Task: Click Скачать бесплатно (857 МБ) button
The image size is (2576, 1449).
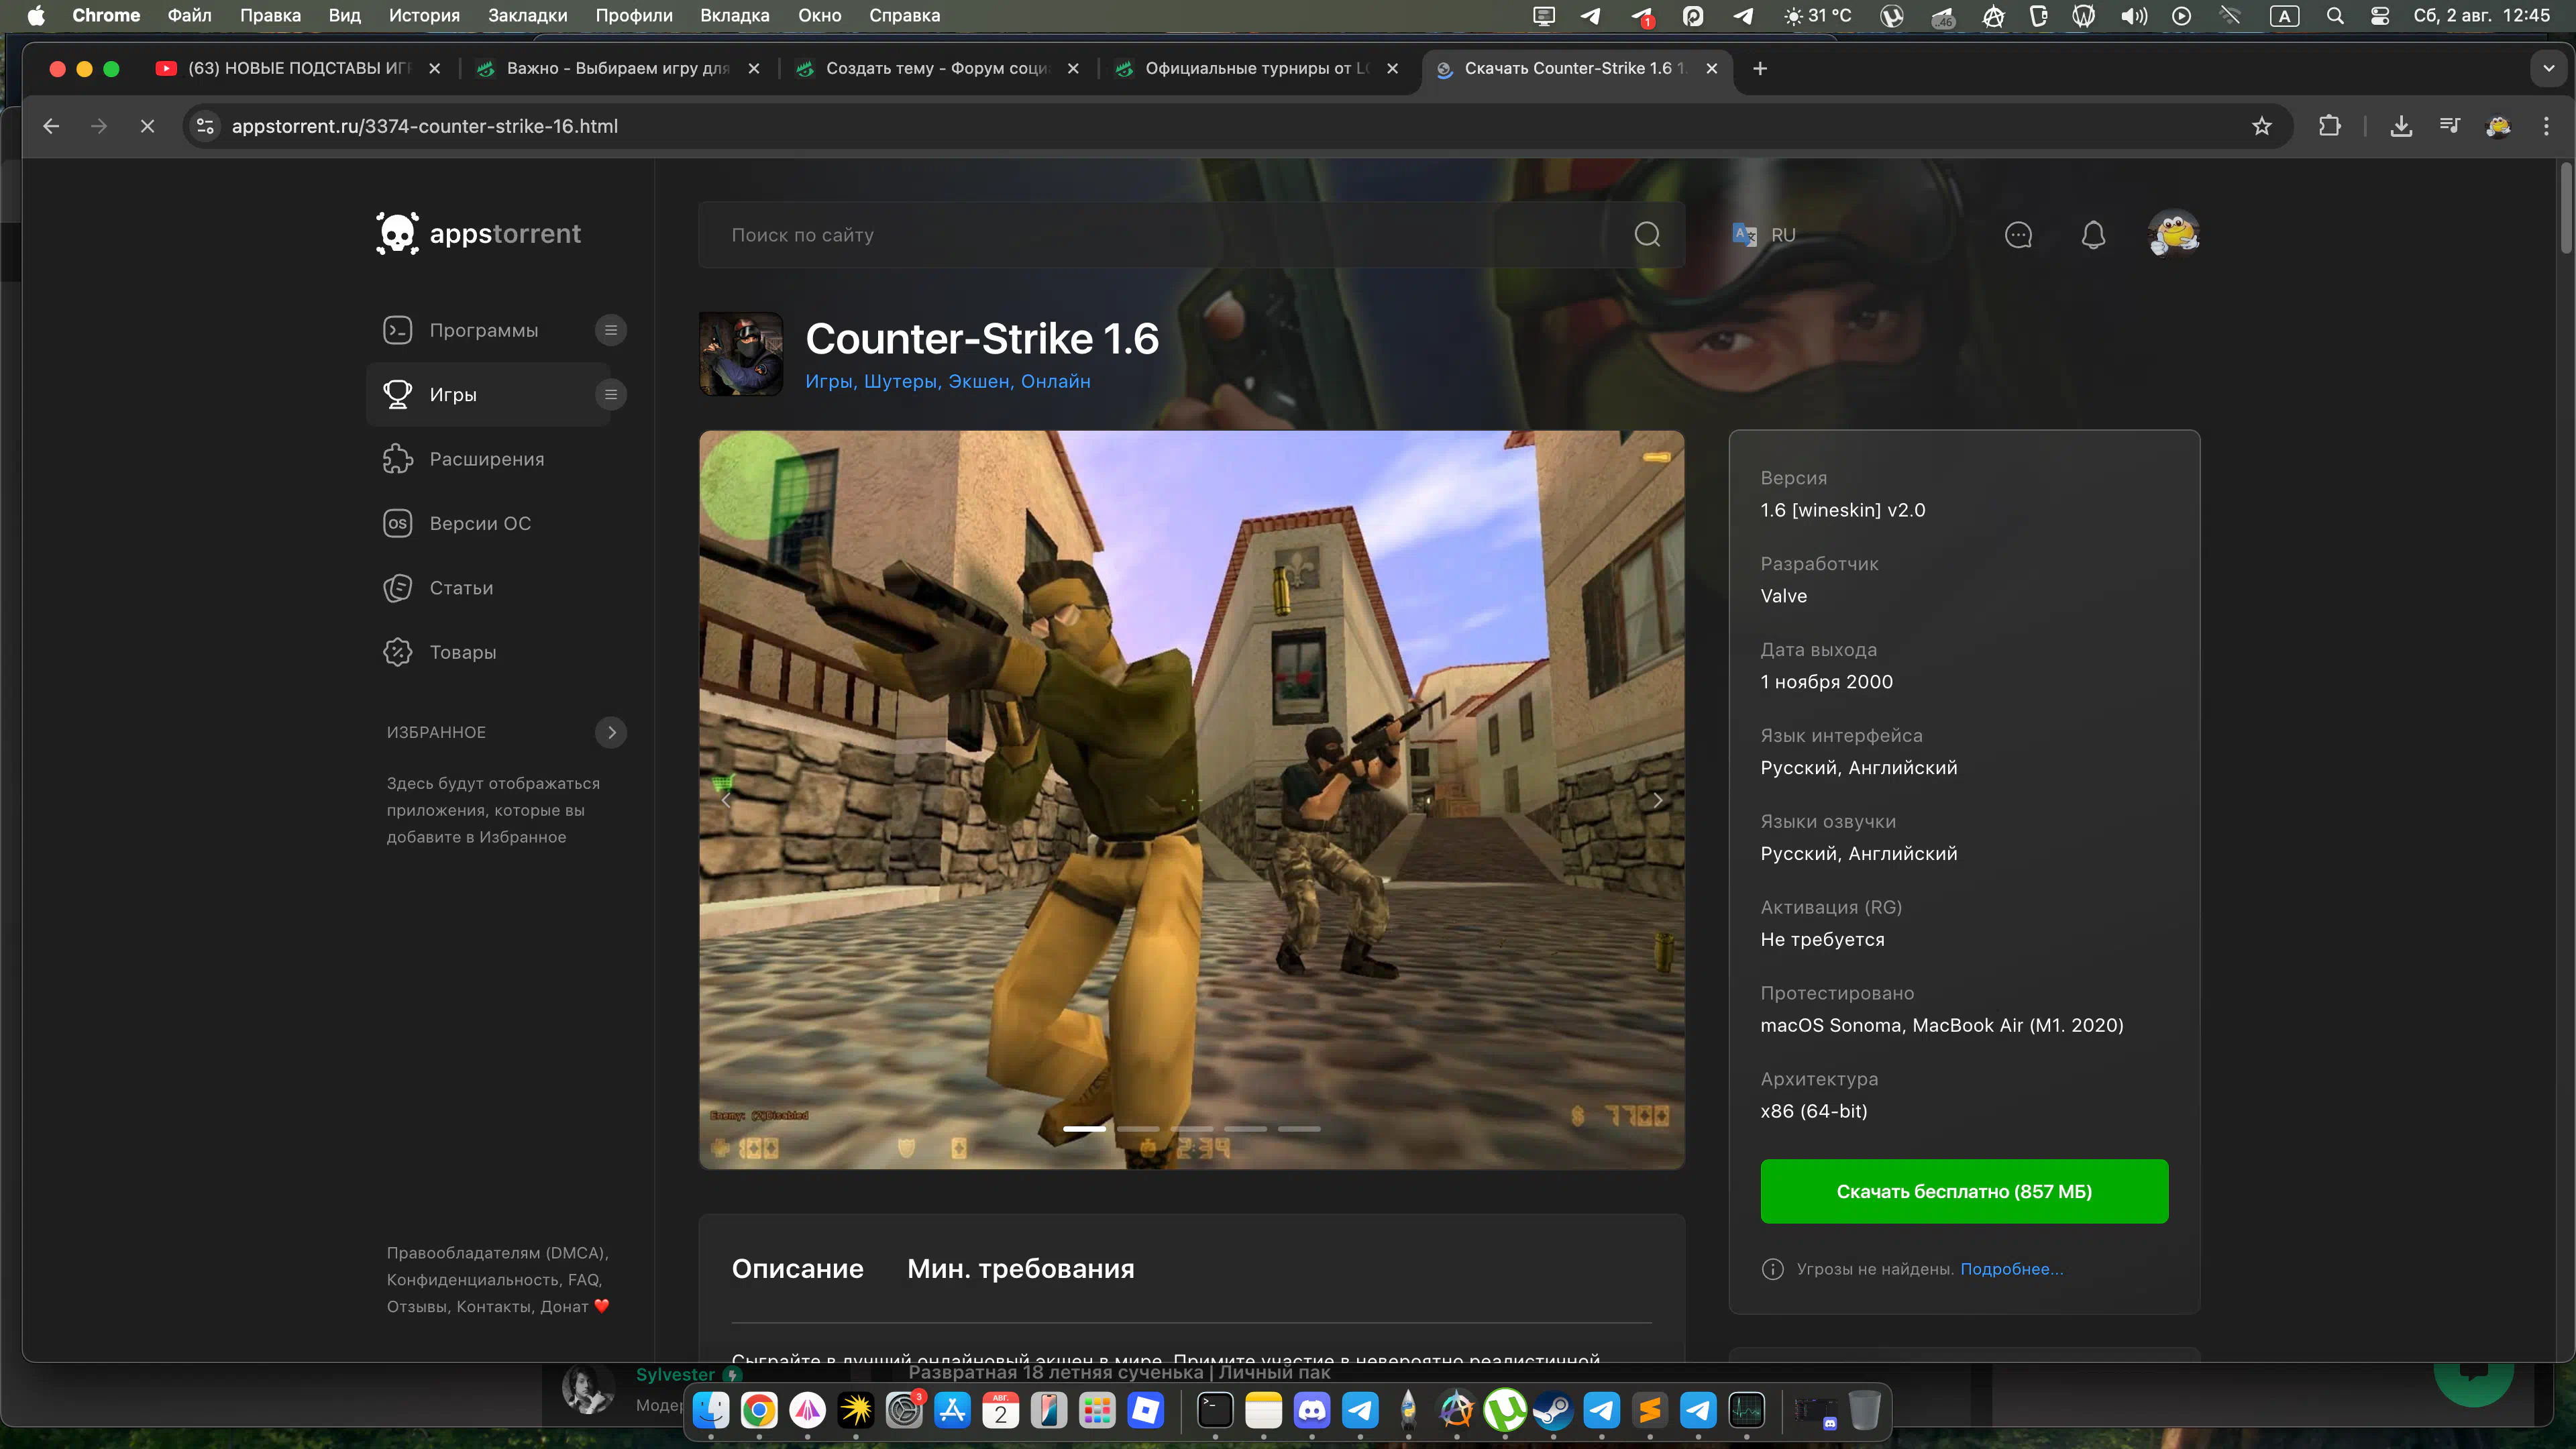Action: point(1964,1191)
